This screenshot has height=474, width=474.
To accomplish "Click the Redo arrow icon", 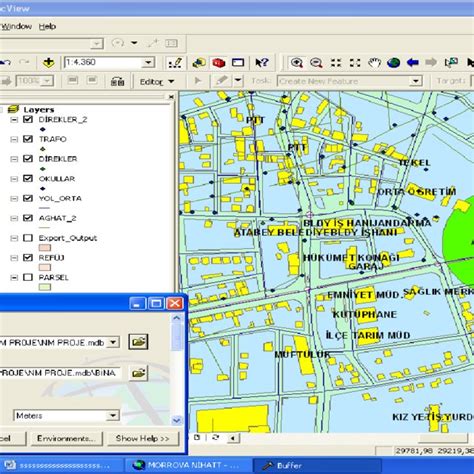I will tap(24, 62).
